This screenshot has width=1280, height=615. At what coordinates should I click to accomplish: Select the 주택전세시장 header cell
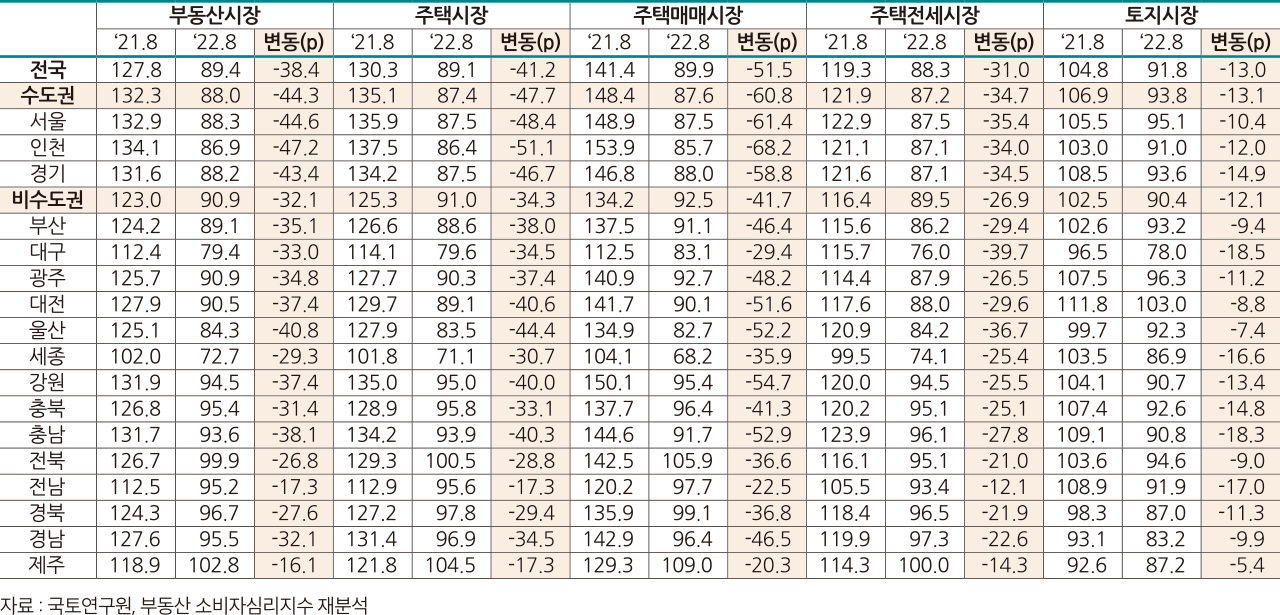pos(925,14)
